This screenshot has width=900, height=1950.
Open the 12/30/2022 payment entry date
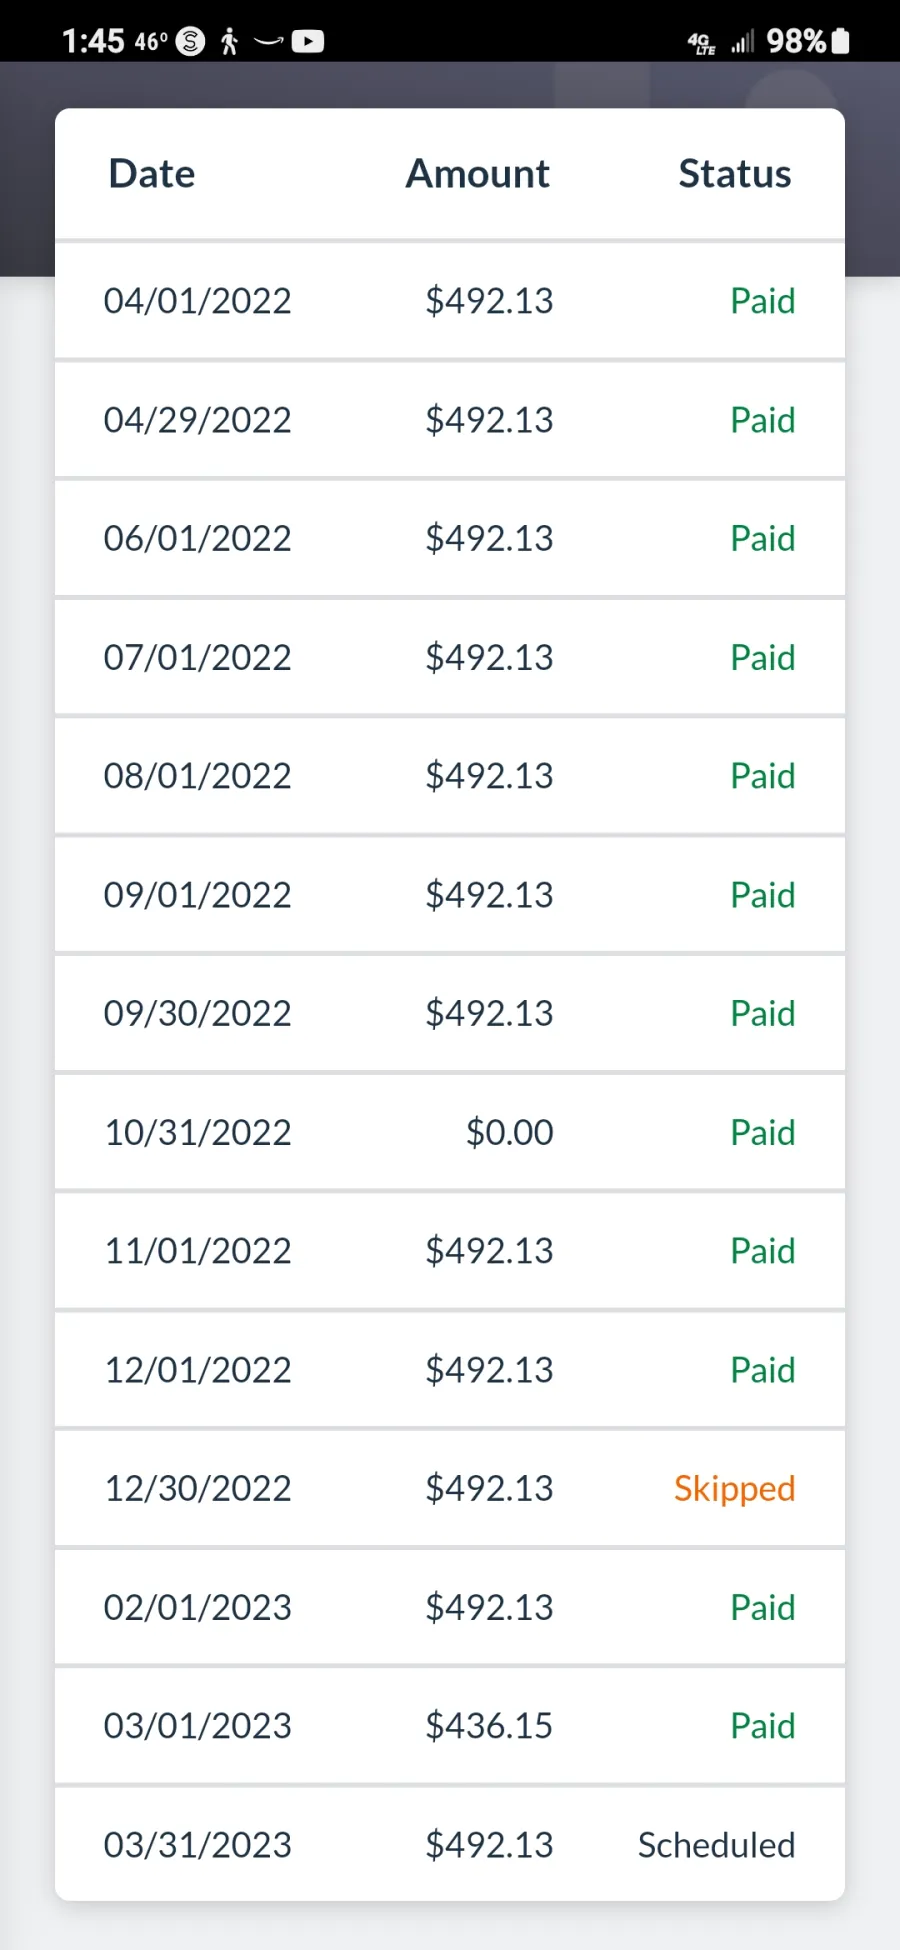[x=198, y=1488]
